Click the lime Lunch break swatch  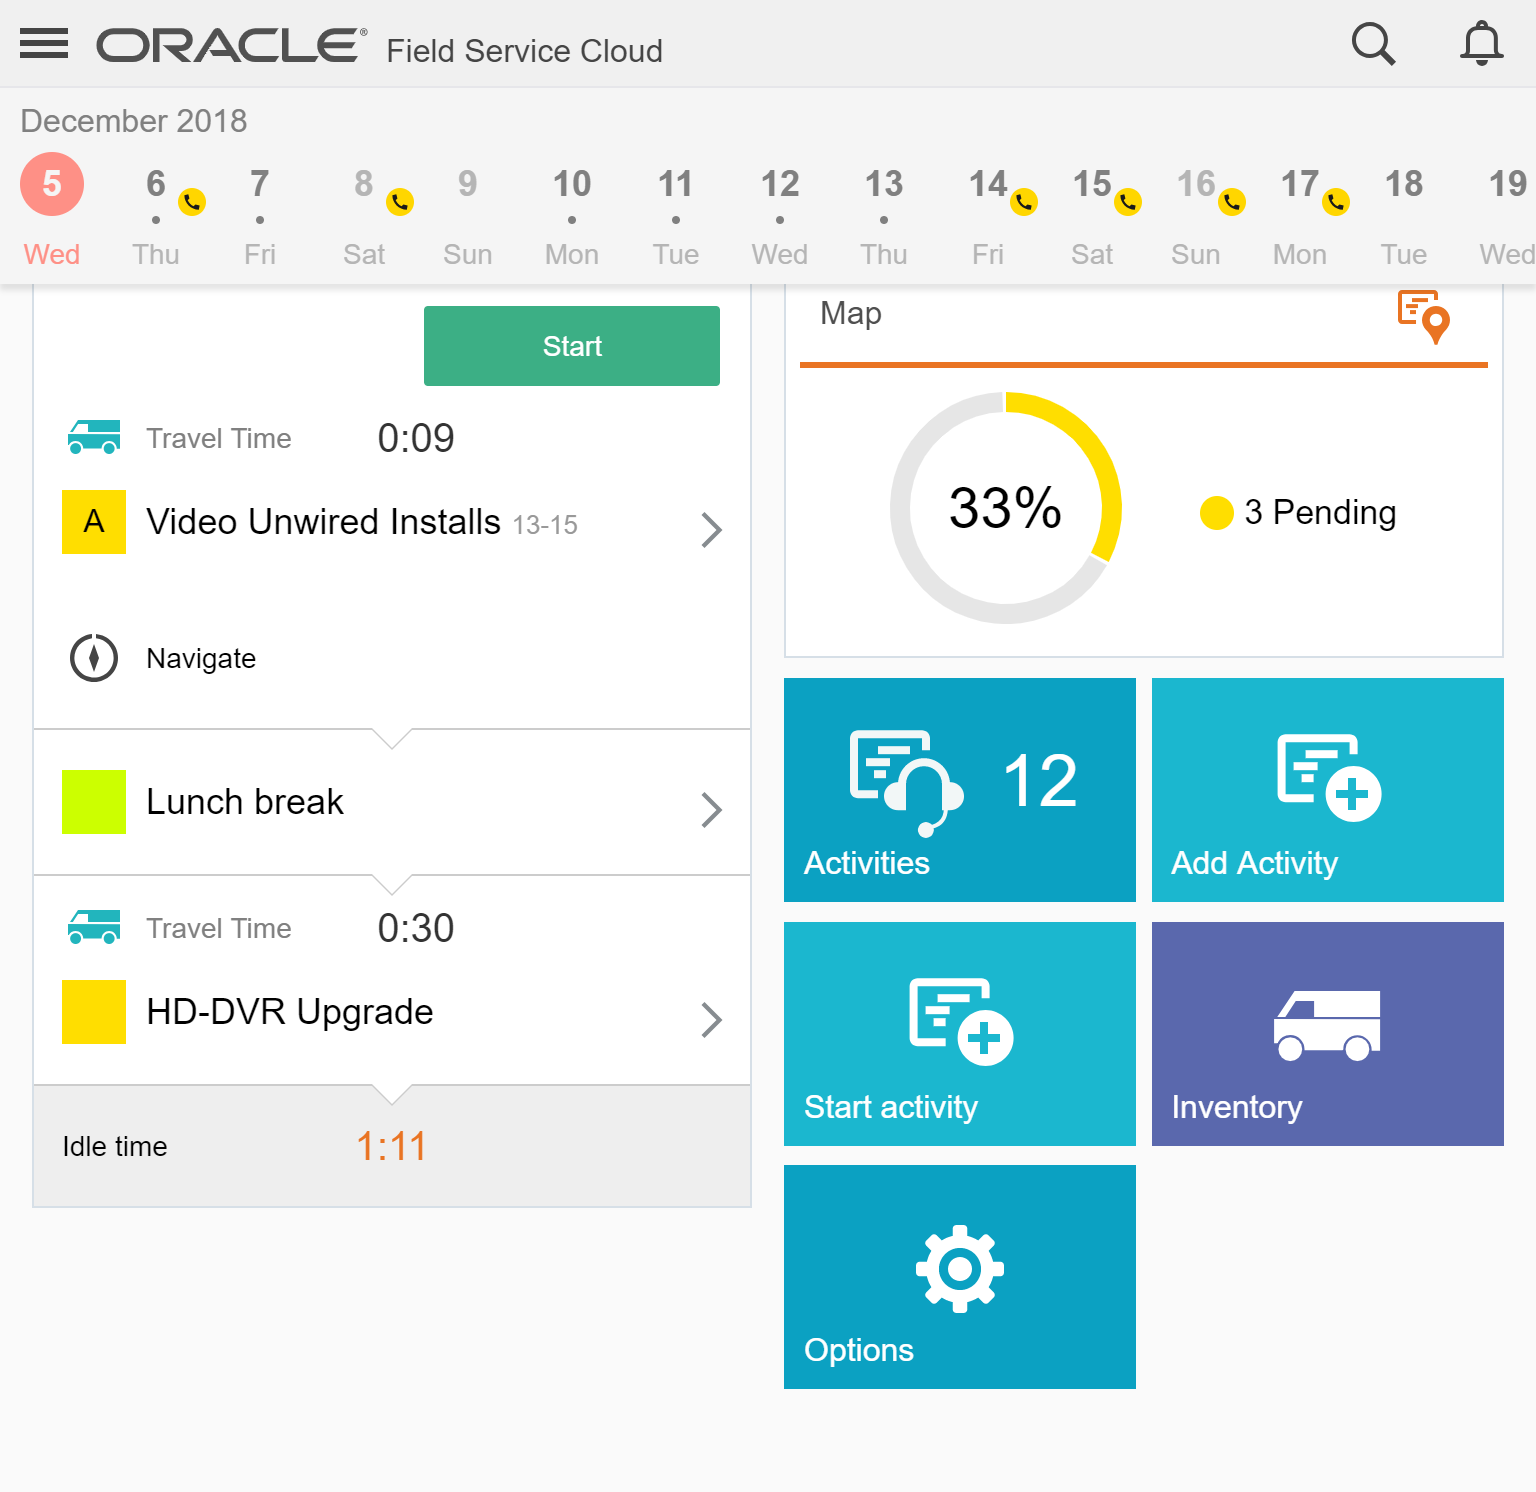(x=94, y=802)
